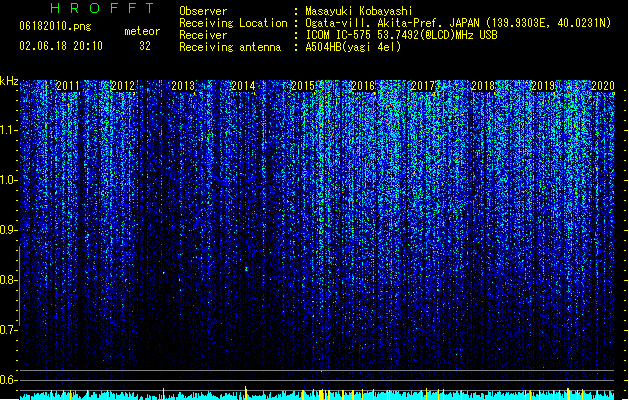Image resolution: width=629 pixels, height=400 pixels.
Task: Click the 2014 time marker
Action: (x=243, y=86)
